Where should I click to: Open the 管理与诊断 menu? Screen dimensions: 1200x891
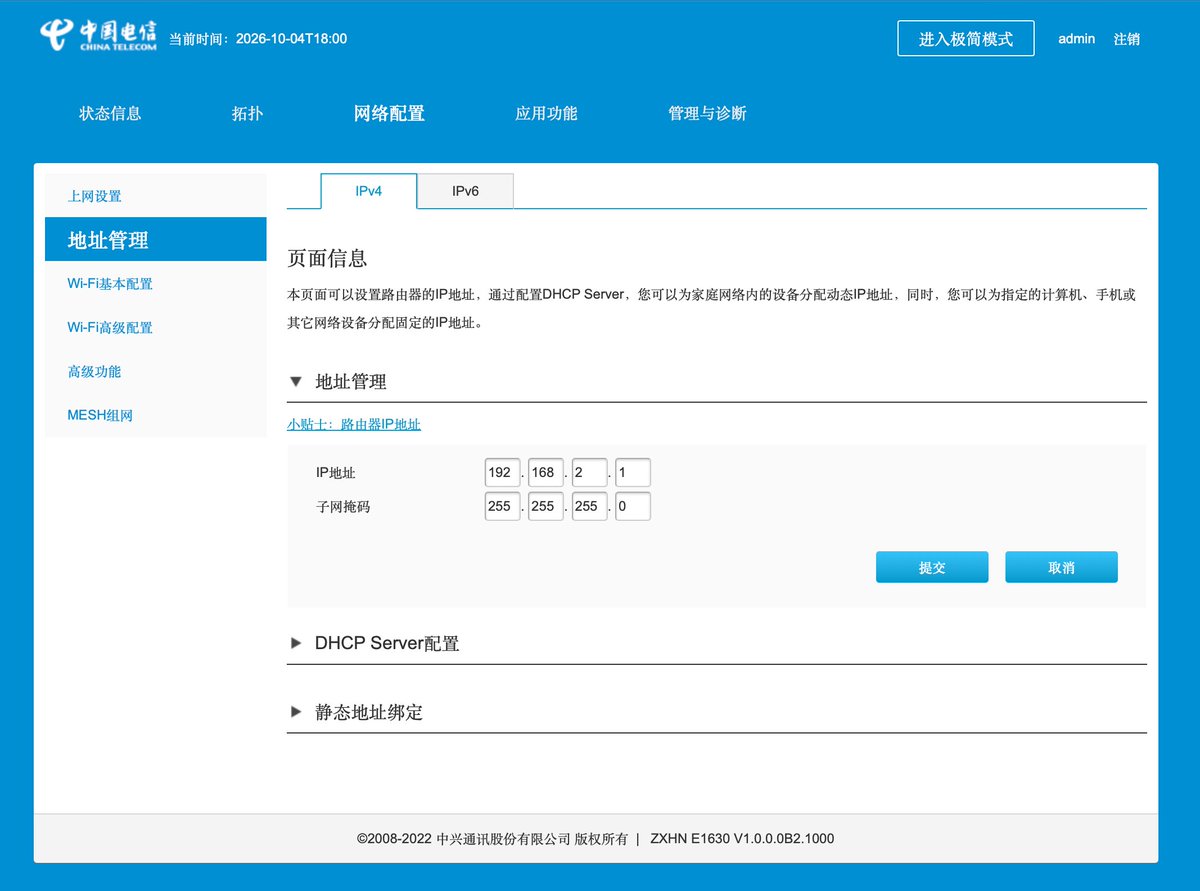[x=707, y=113]
